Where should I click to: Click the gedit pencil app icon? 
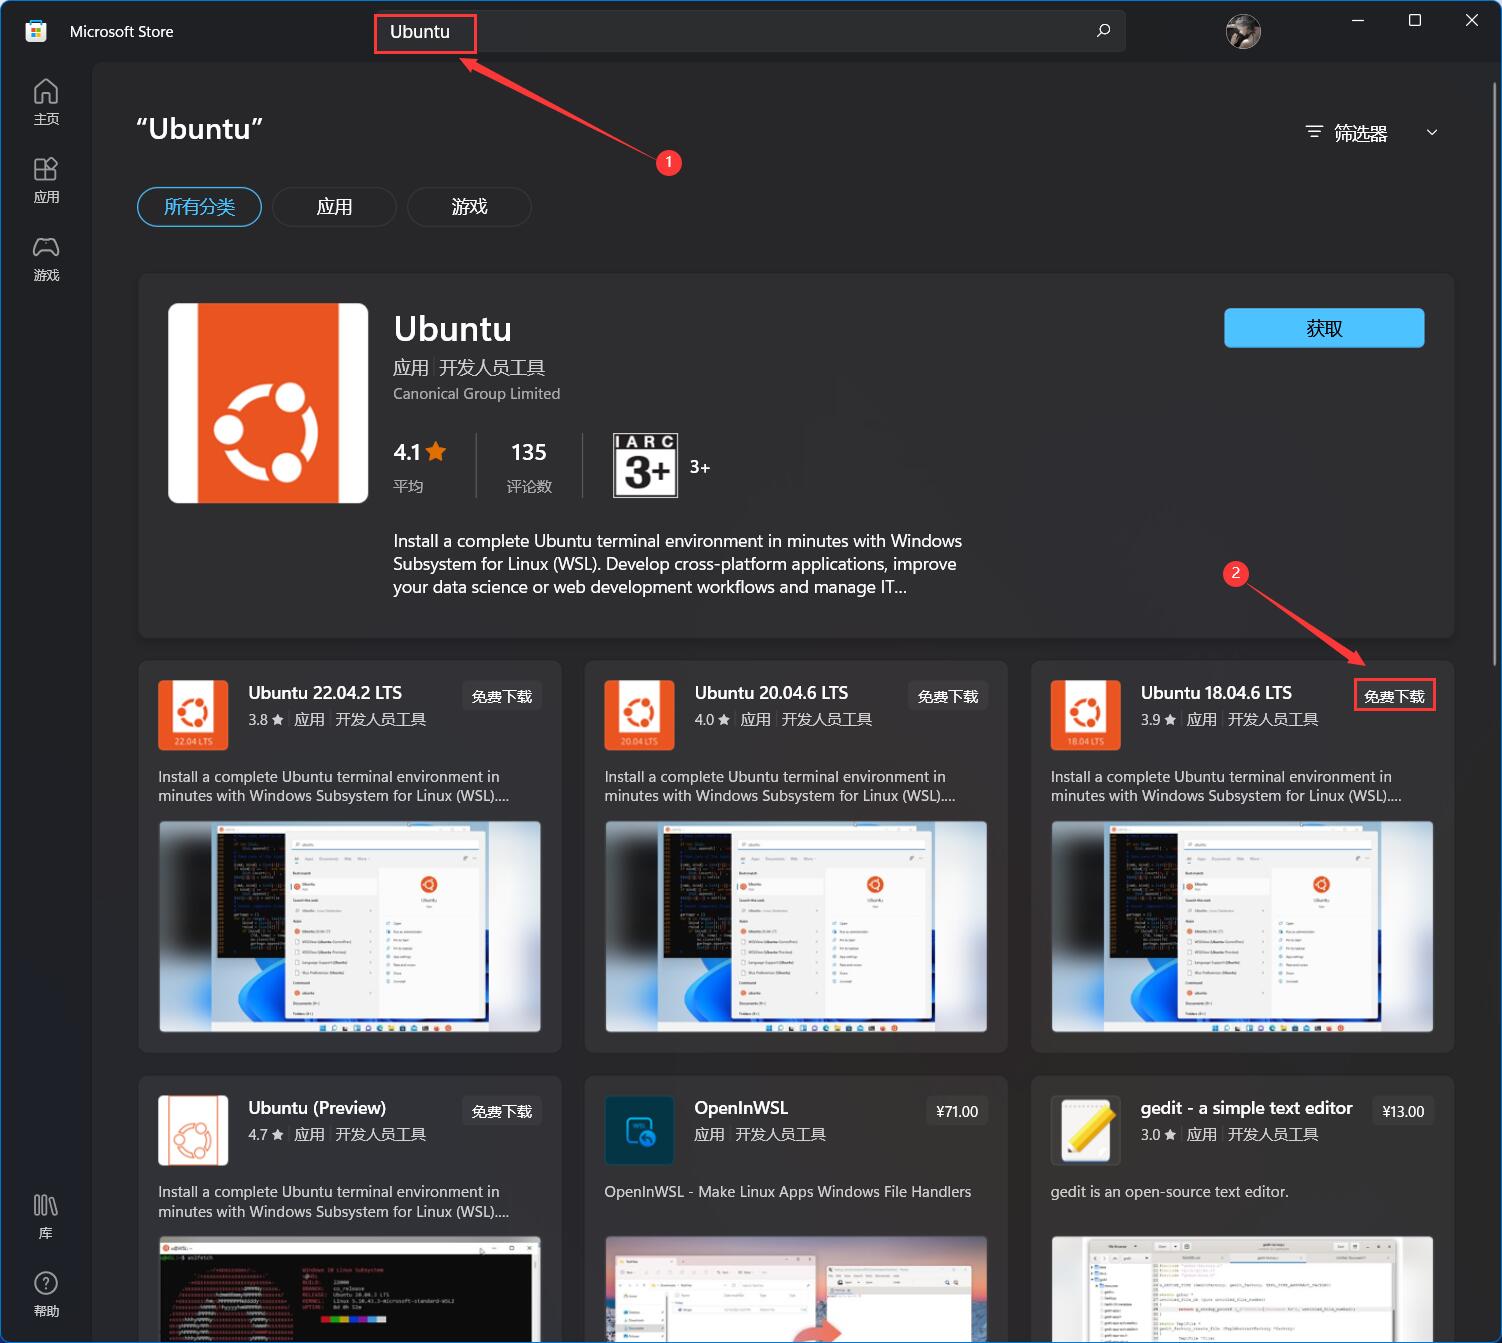(1085, 1130)
